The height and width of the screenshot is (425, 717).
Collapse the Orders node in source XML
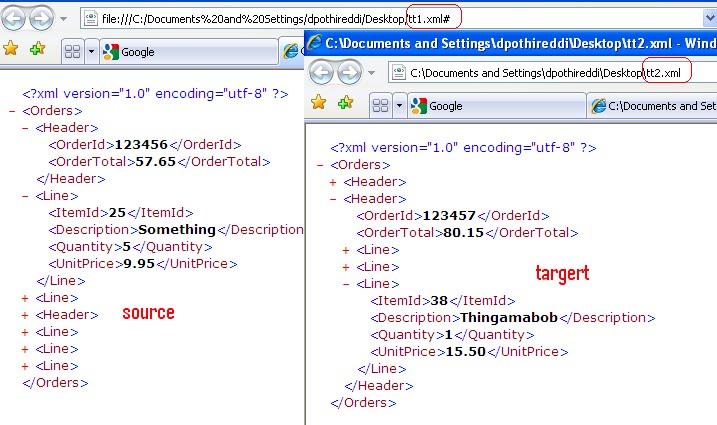click(x=12, y=111)
